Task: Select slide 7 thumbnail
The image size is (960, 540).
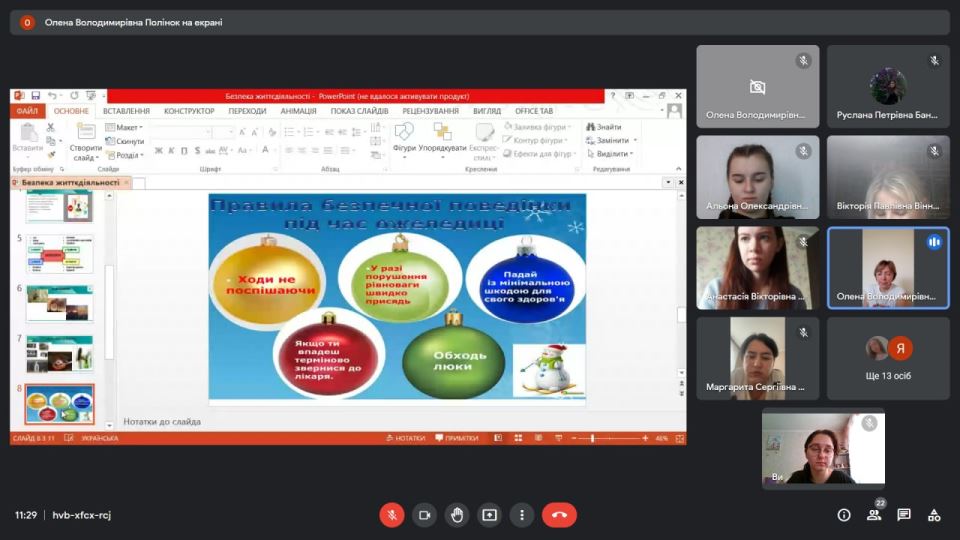Action: [x=59, y=354]
